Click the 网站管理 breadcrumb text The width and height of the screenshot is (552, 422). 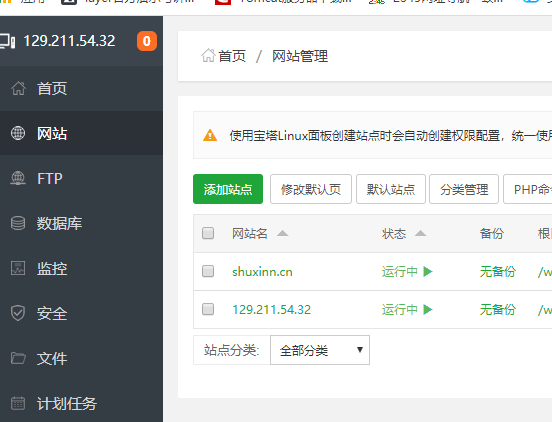click(x=300, y=56)
